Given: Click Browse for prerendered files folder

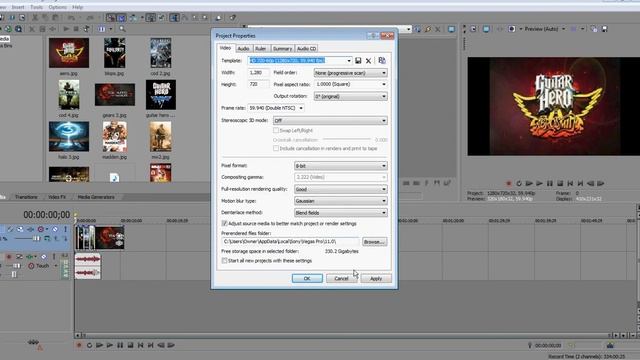Looking at the screenshot, I should [x=374, y=242].
